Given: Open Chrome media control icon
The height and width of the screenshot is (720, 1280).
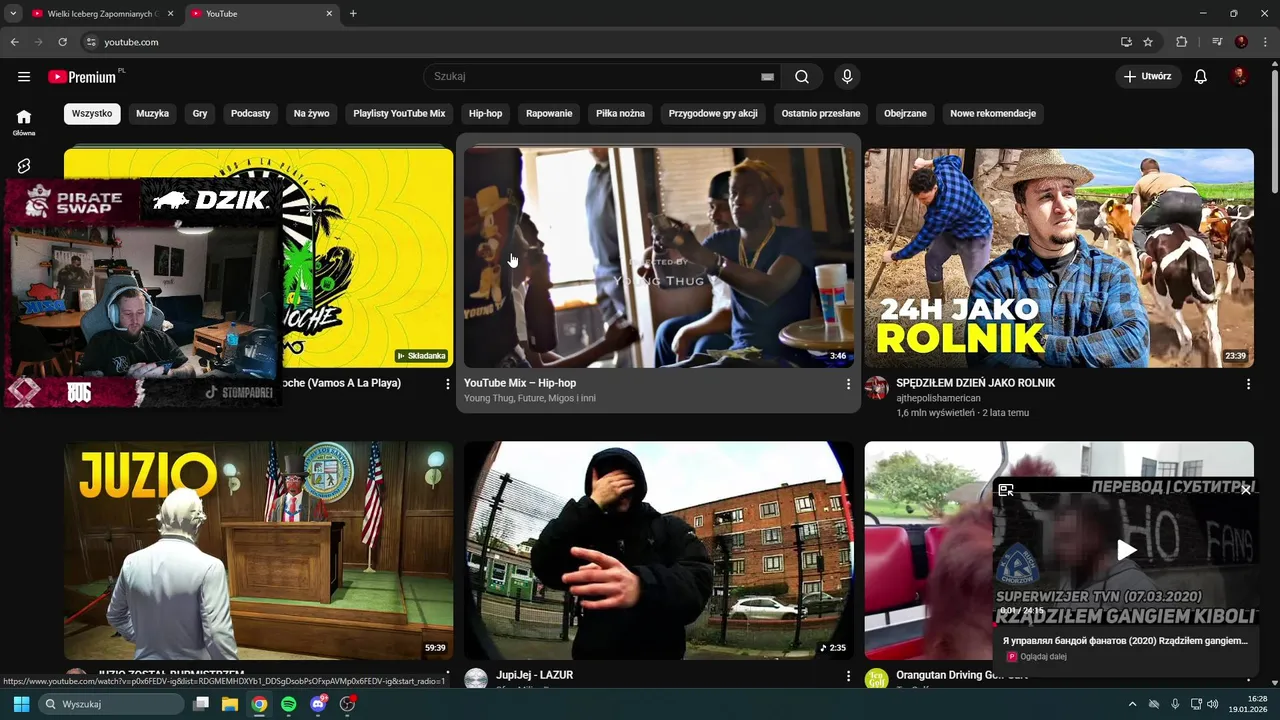Looking at the screenshot, I should (x=1217, y=42).
